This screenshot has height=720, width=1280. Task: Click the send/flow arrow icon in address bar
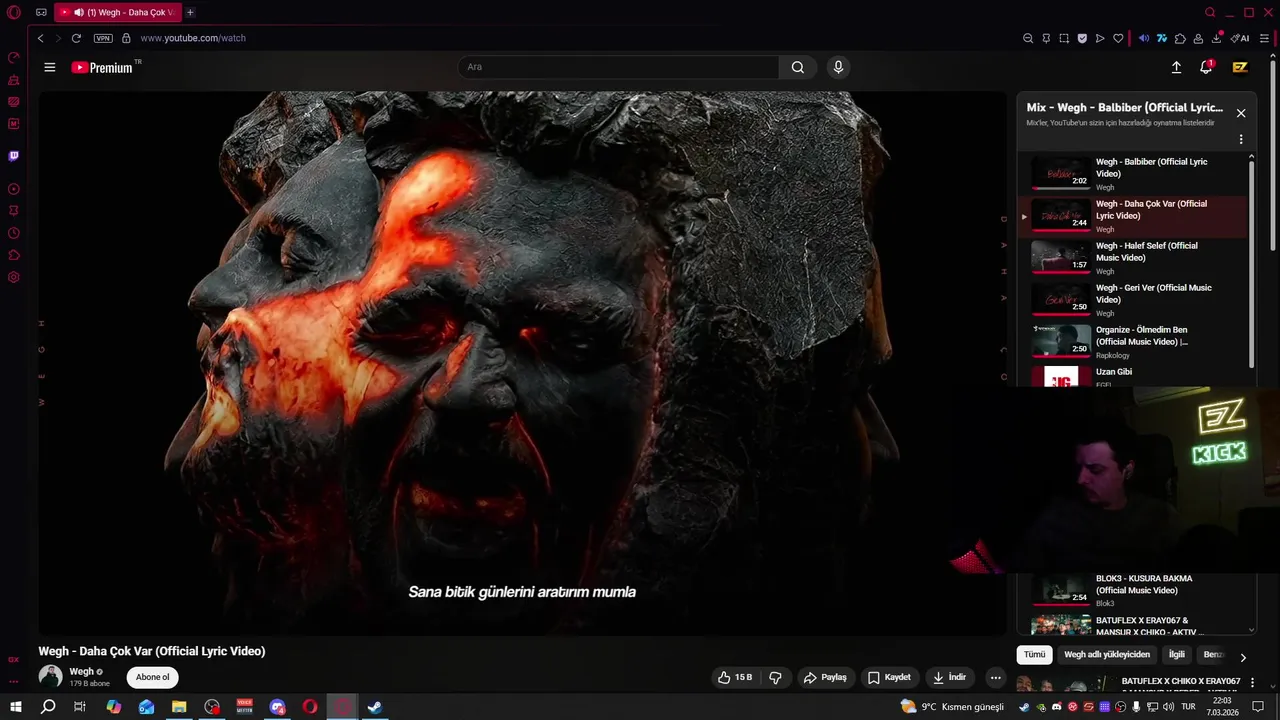click(x=1100, y=38)
